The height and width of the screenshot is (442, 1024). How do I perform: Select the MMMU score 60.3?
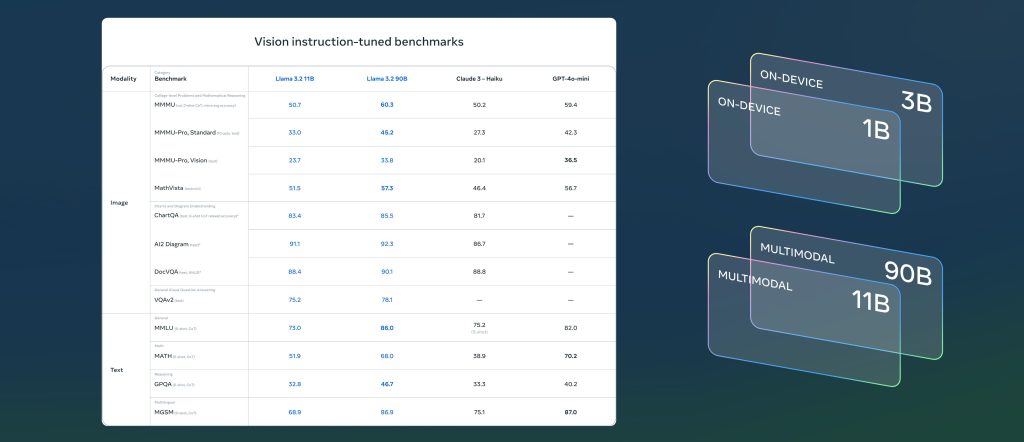pyautogui.click(x=387, y=104)
